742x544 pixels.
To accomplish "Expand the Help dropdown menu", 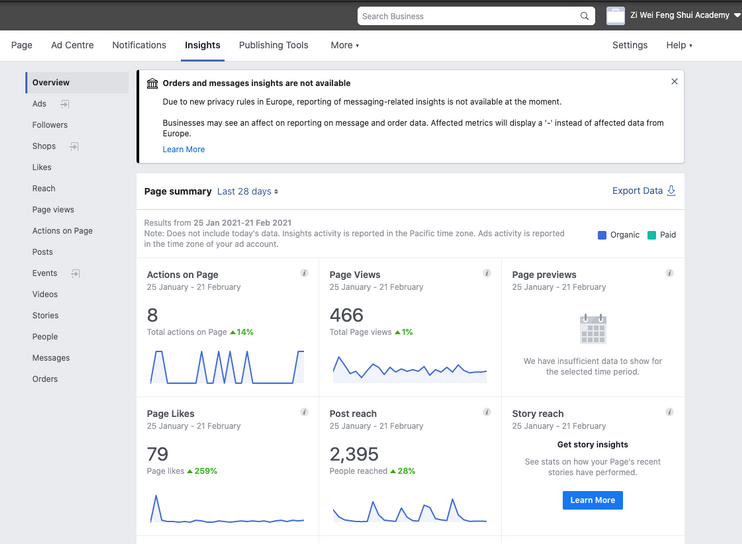I will 679,45.
